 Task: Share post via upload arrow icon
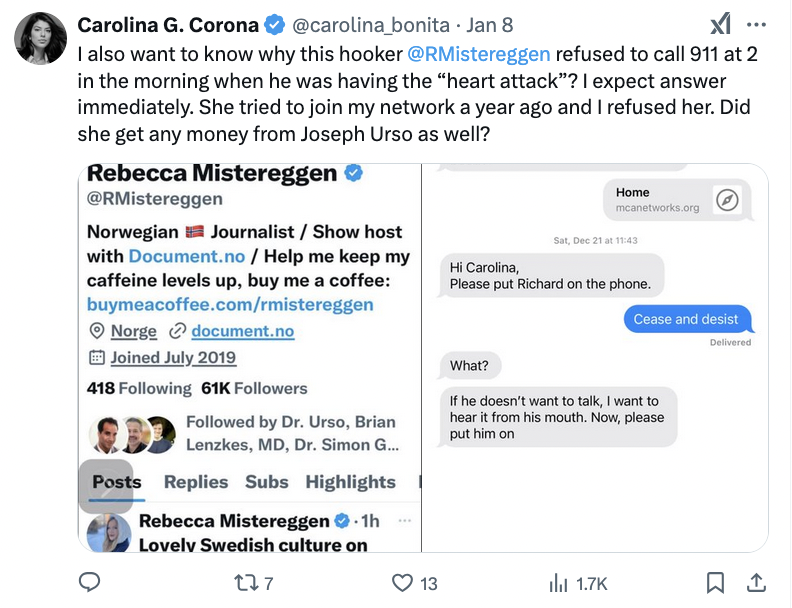(757, 582)
